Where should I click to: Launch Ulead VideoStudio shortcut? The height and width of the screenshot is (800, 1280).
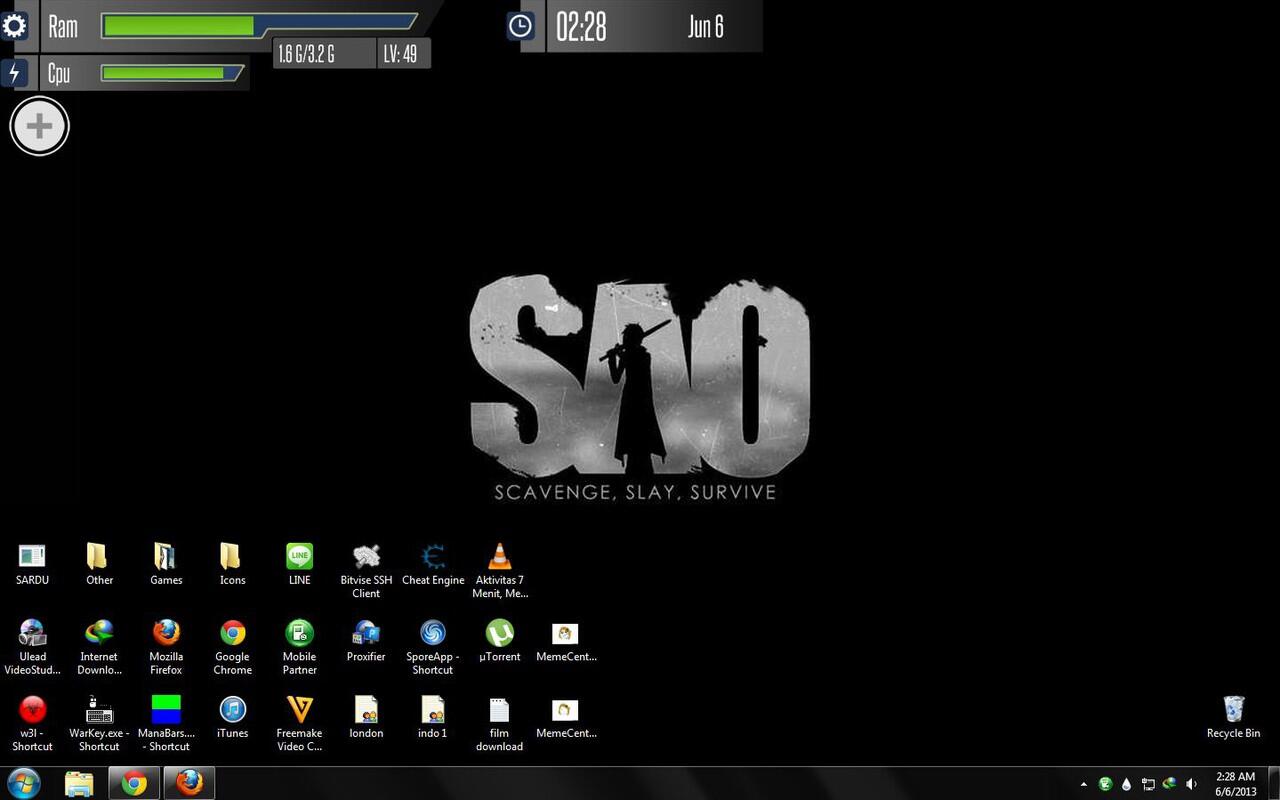point(32,647)
